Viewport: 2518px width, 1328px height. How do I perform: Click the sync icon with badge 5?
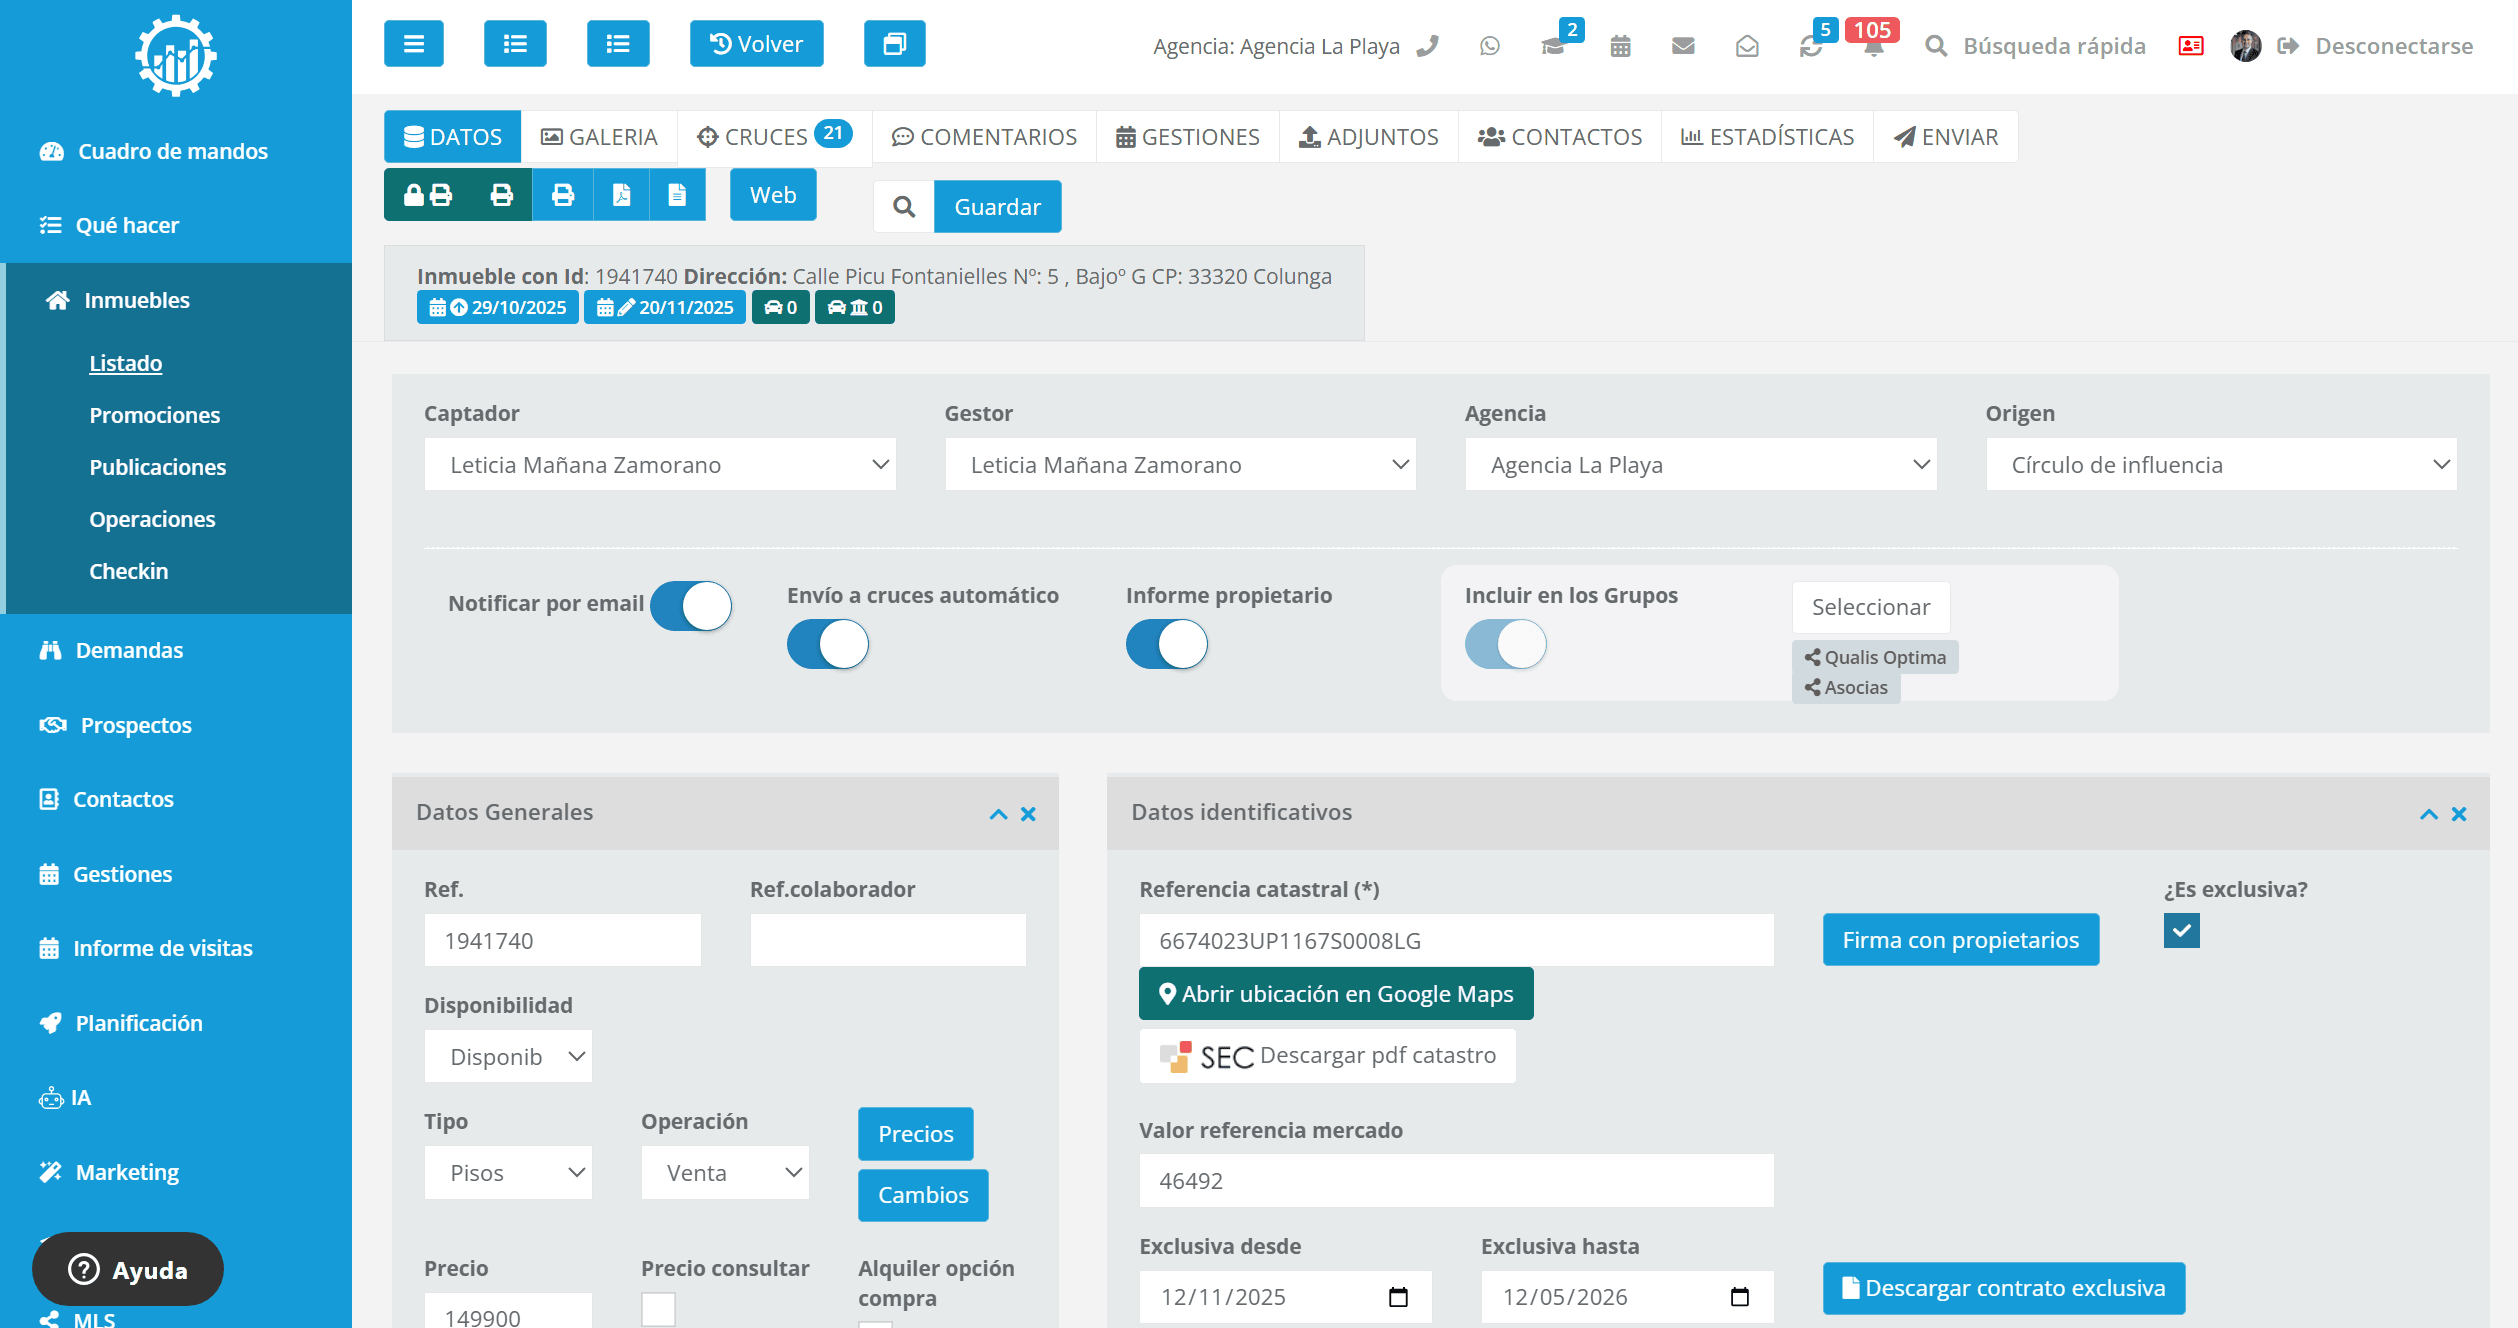pos(1810,46)
